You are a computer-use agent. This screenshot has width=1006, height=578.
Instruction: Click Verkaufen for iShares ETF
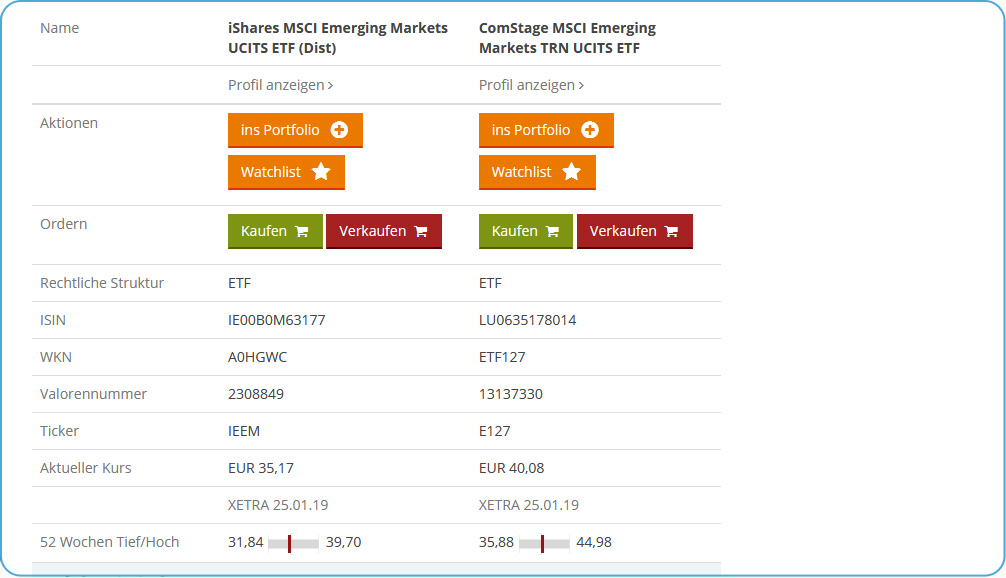(x=384, y=231)
